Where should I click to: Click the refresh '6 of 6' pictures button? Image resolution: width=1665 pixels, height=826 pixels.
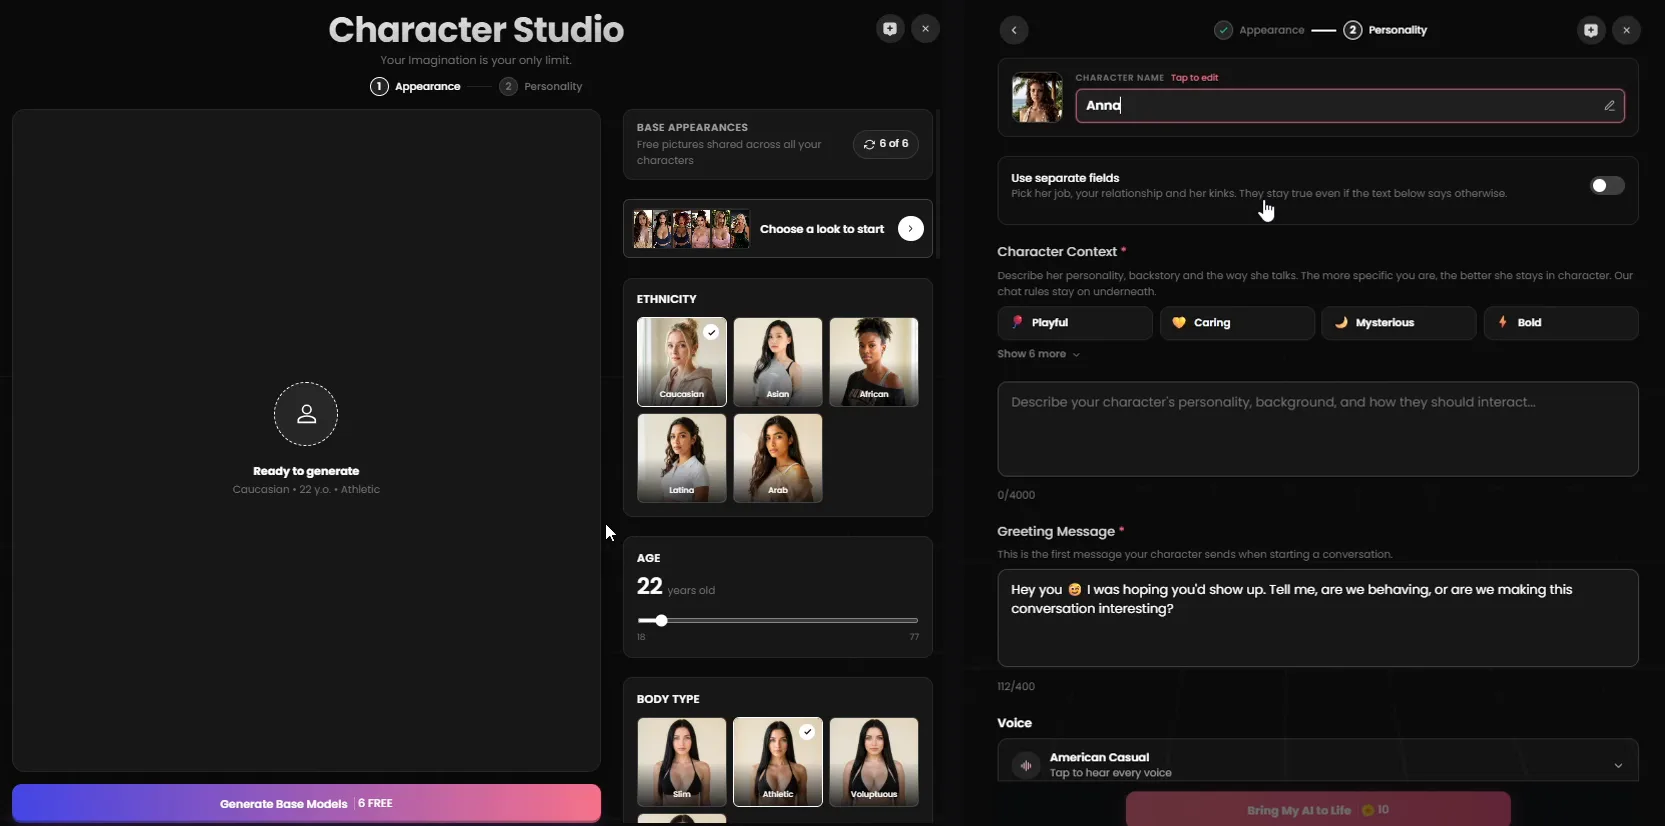coord(886,144)
